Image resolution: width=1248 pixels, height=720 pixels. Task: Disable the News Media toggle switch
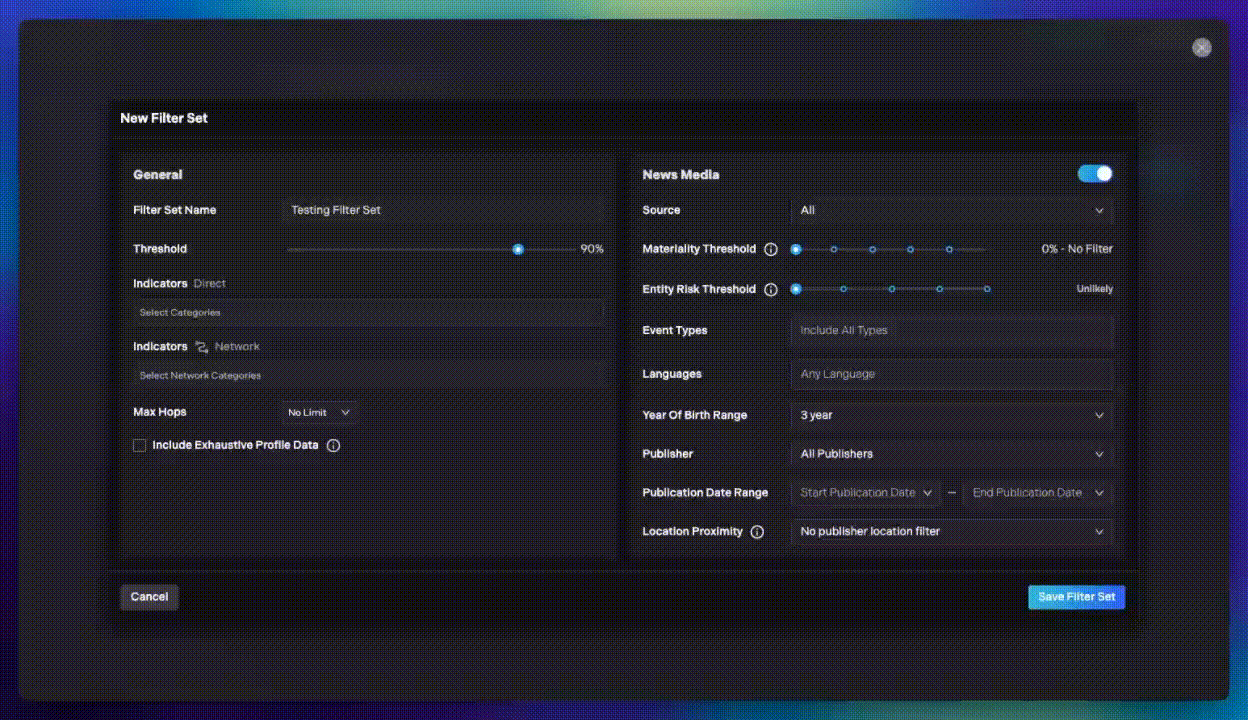coord(1095,174)
